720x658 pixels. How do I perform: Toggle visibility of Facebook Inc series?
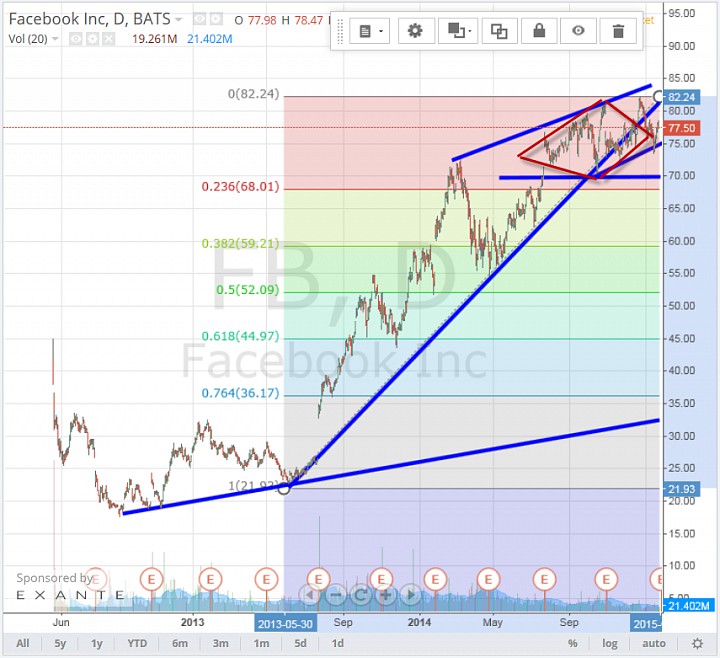click(x=199, y=19)
